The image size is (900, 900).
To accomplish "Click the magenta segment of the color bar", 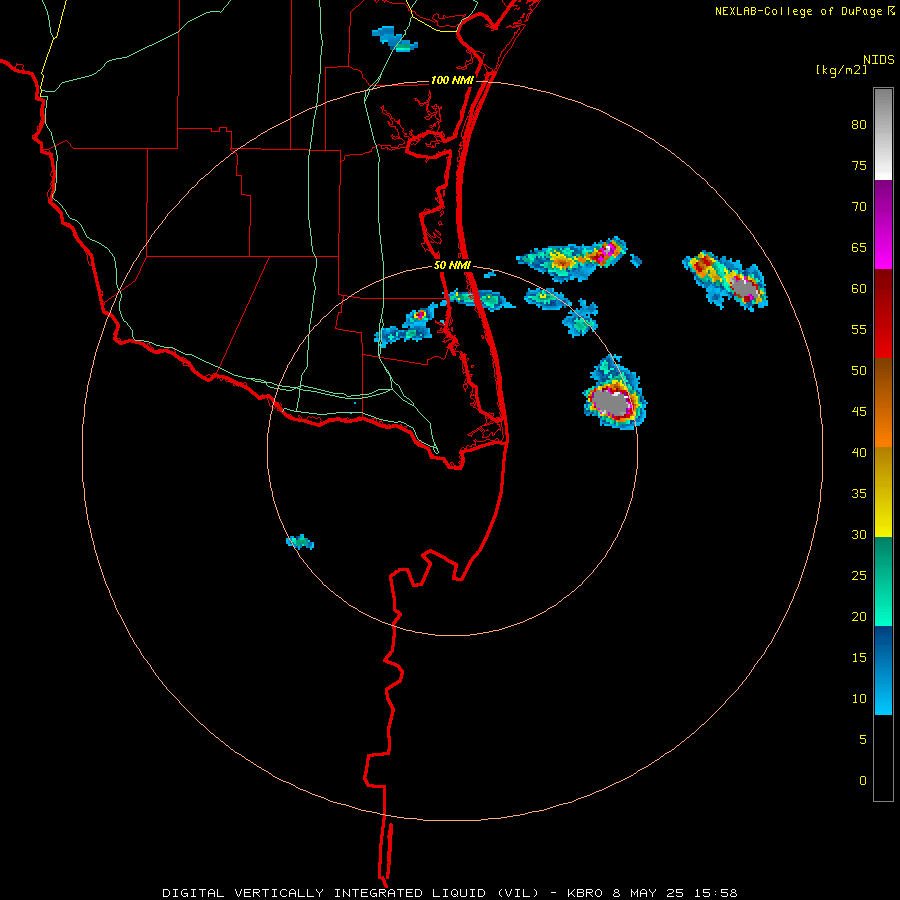I will pyautogui.click(x=883, y=225).
